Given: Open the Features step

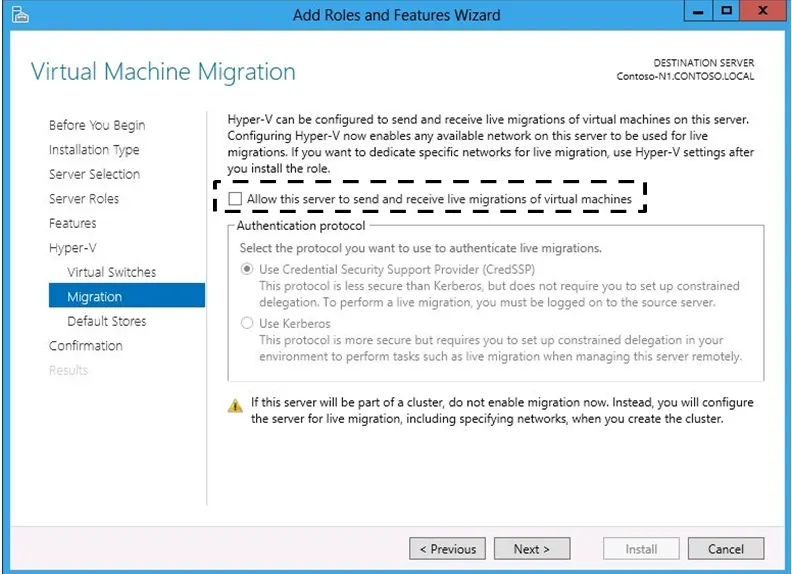Looking at the screenshot, I should pos(73,223).
